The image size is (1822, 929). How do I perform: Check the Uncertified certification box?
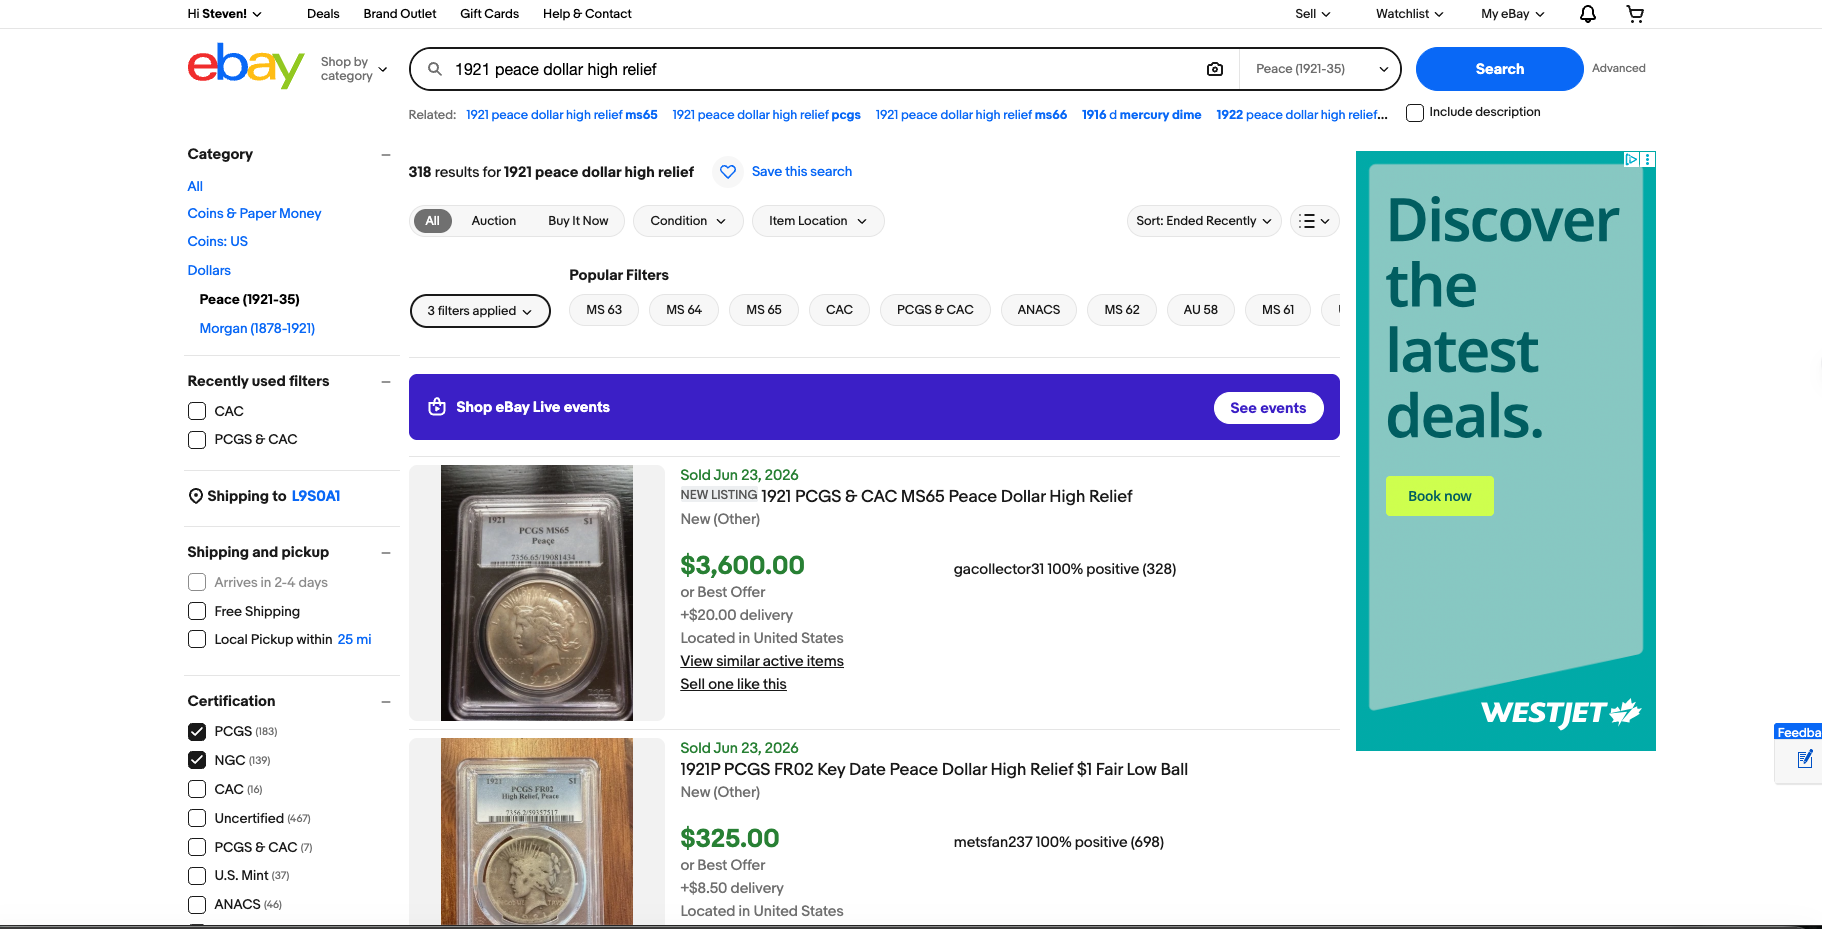tap(197, 818)
